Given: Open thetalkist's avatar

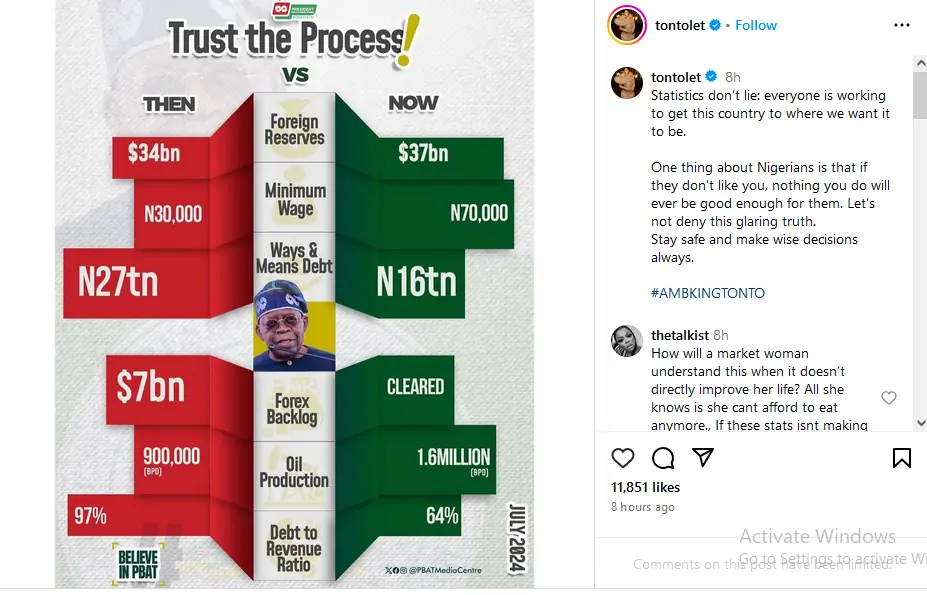Looking at the screenshot, I should pyautogui.click(x=626, y=341).
